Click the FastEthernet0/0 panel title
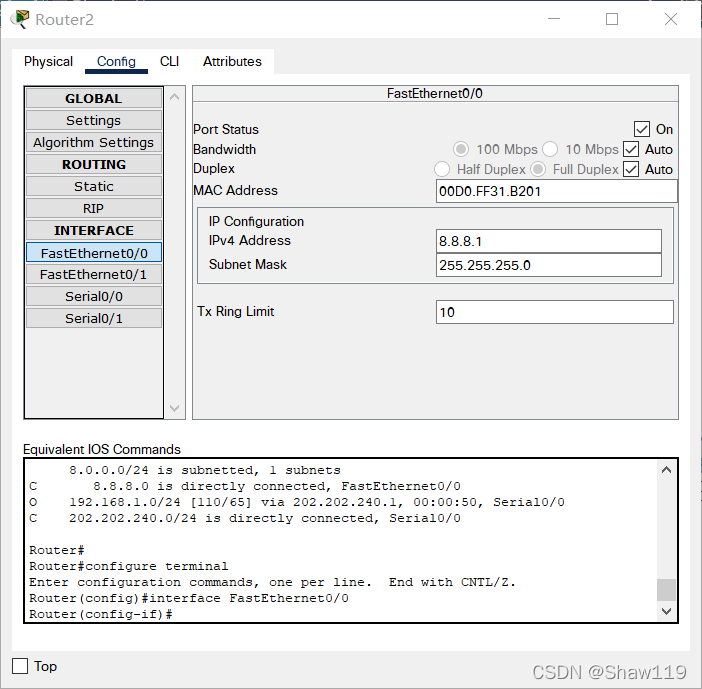 (435, 94)
